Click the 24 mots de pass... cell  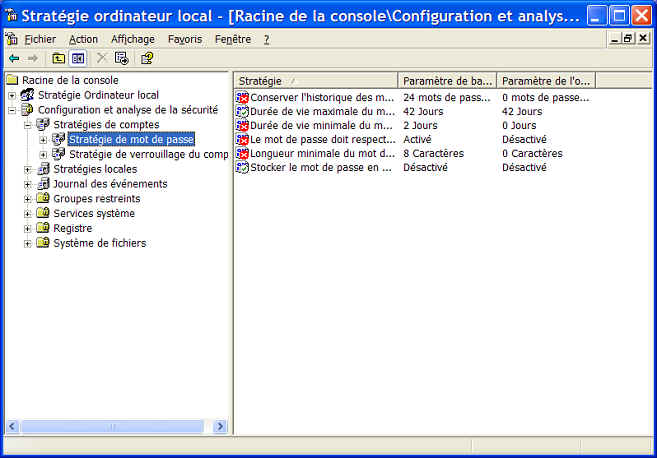click(447, 98)
